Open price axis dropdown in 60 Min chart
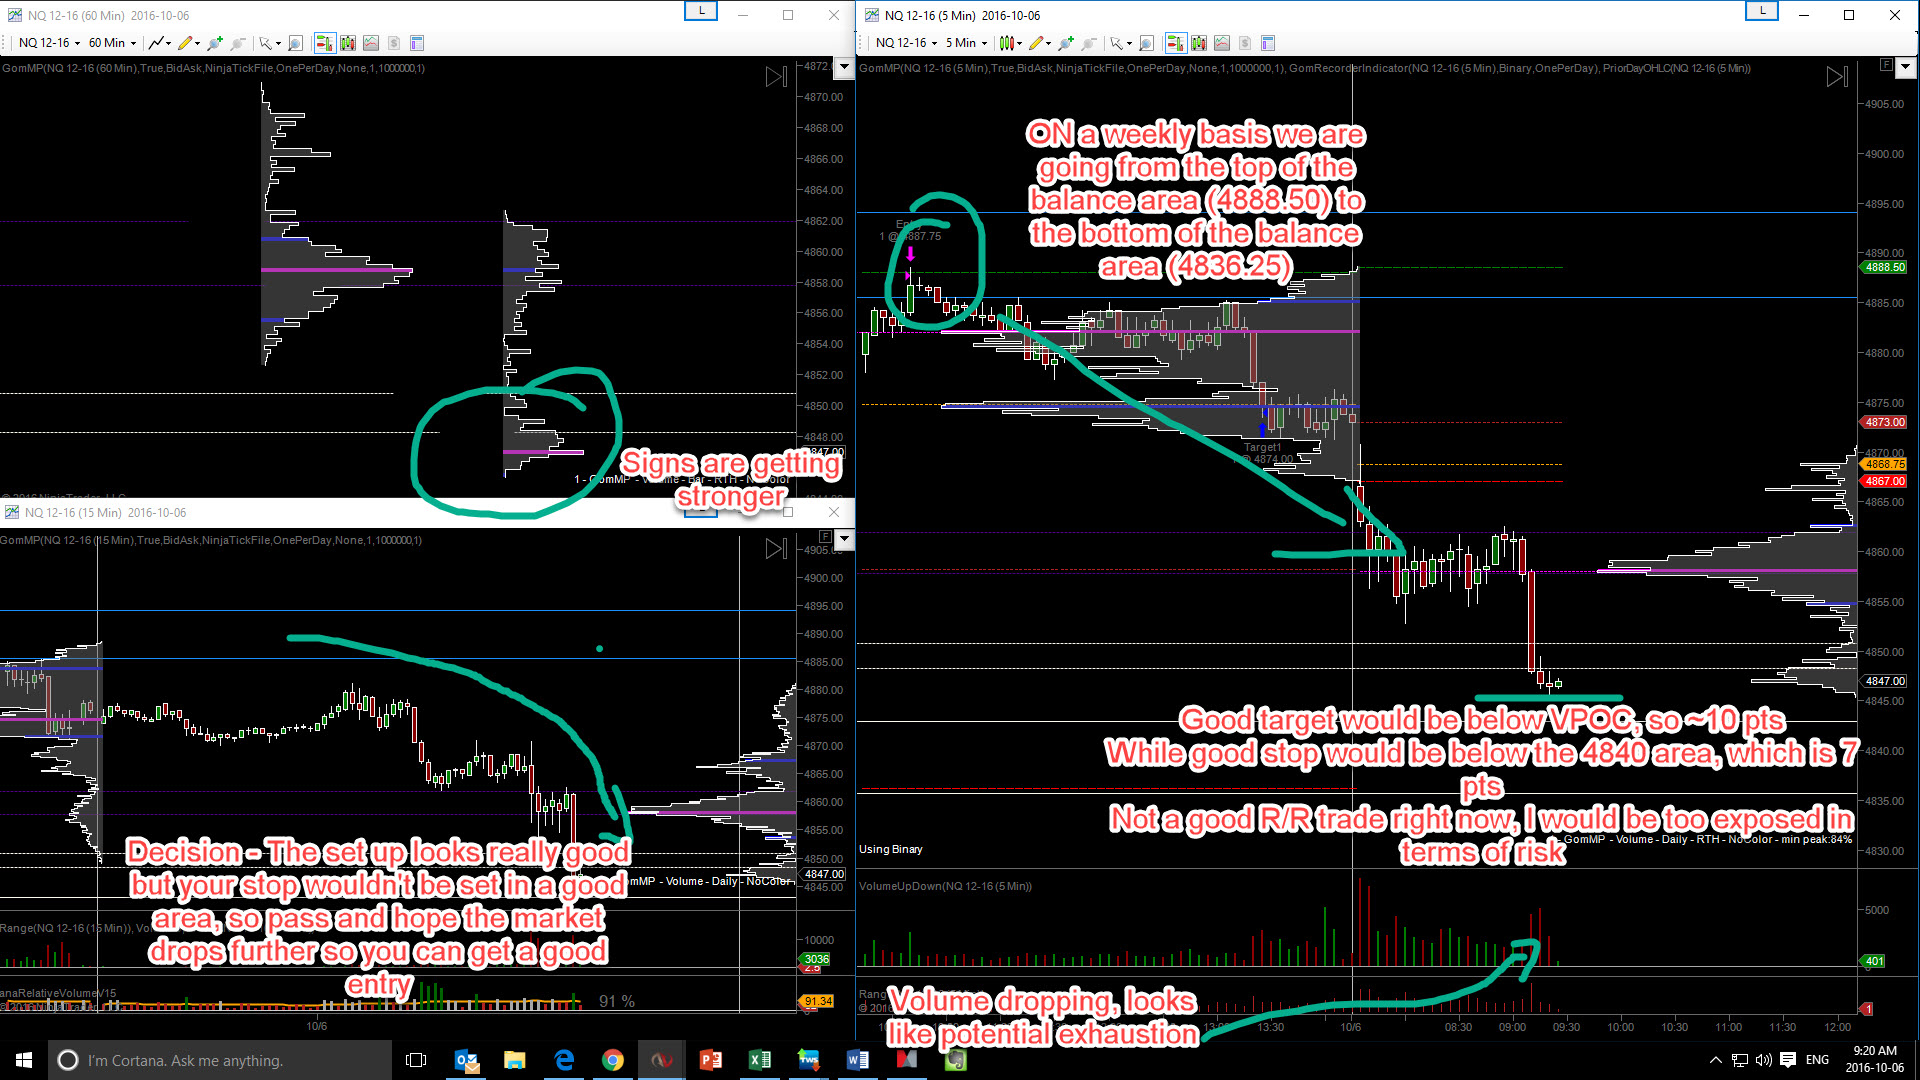 (x=844, y=67)
